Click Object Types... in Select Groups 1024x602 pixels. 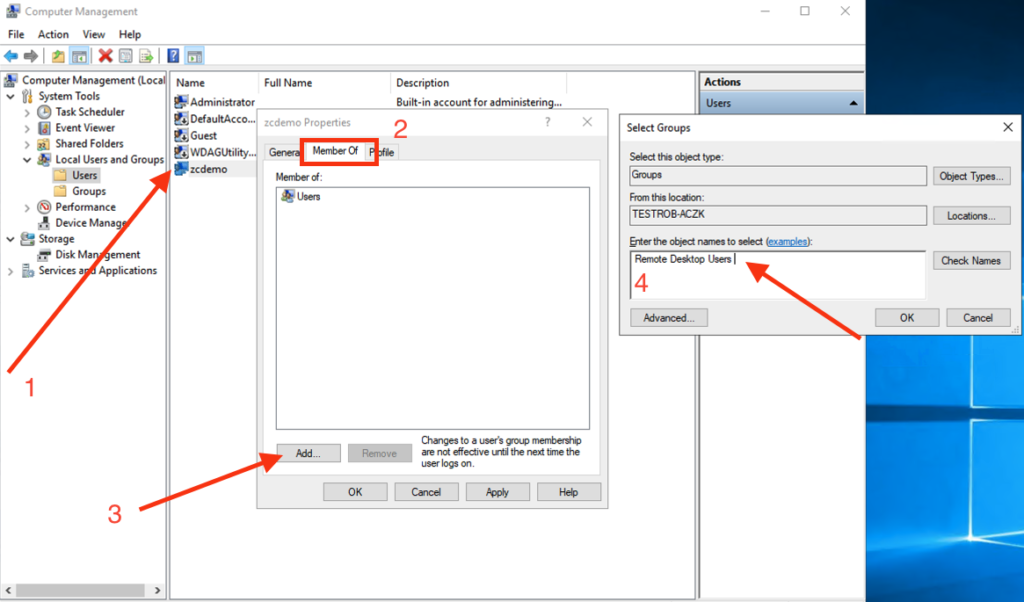[971, 176]
